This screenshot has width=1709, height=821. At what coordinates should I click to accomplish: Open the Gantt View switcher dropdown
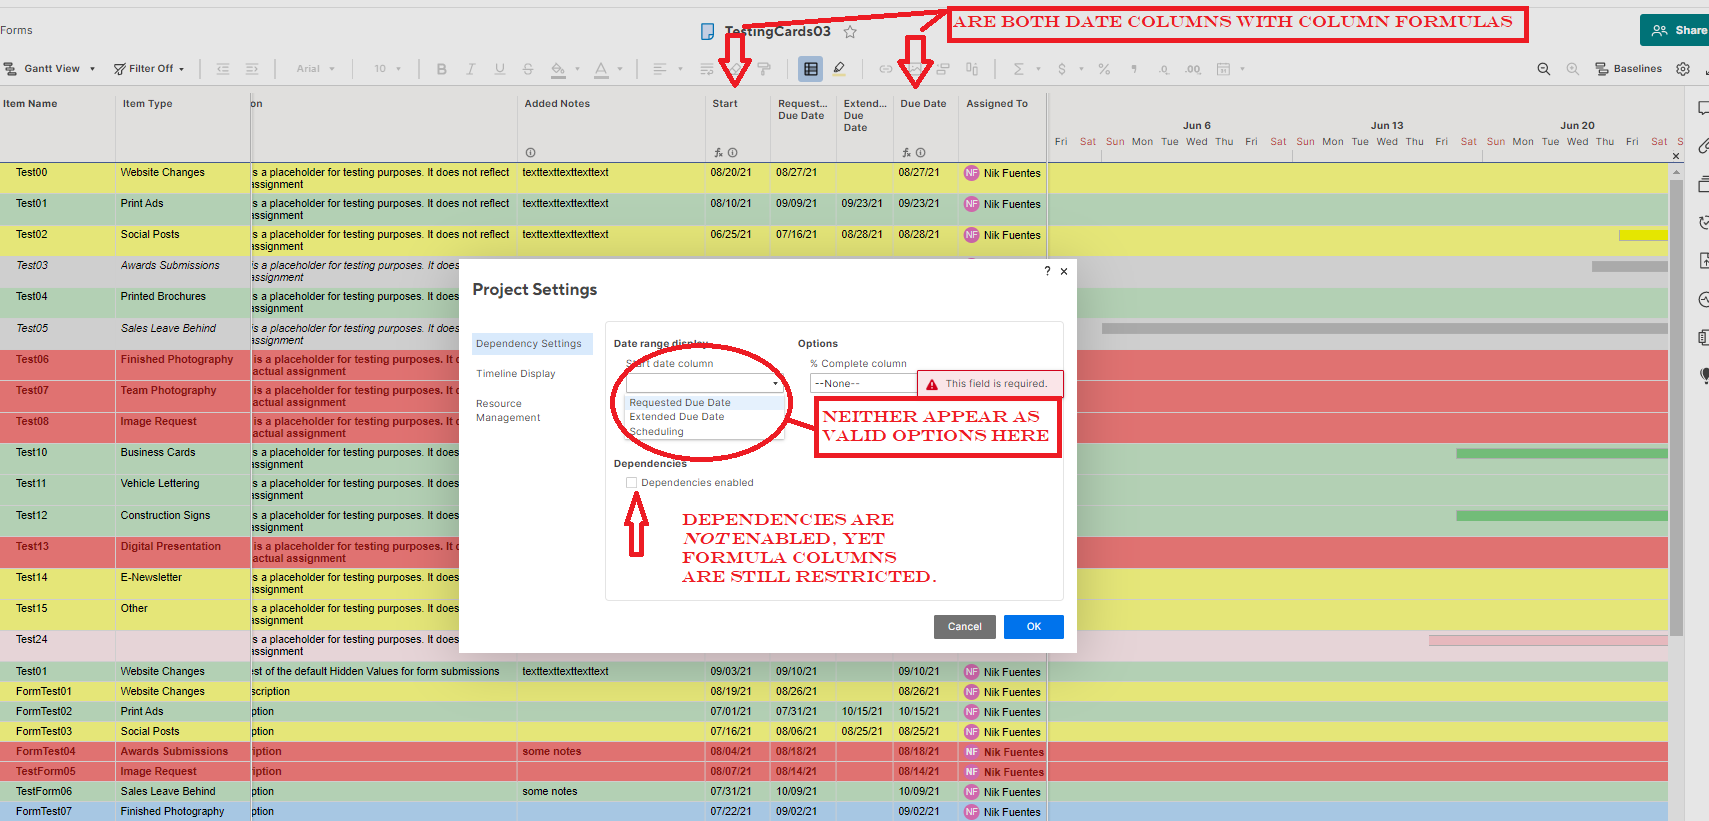click(50, 69)
